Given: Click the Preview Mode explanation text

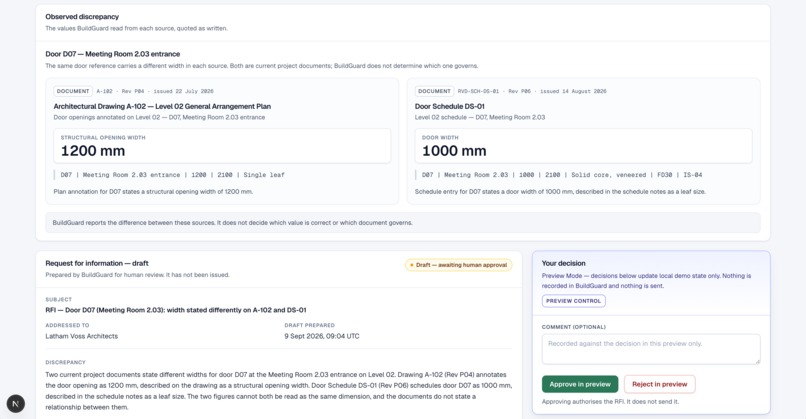Looking at the screenshot, I should tap(646, 281).
